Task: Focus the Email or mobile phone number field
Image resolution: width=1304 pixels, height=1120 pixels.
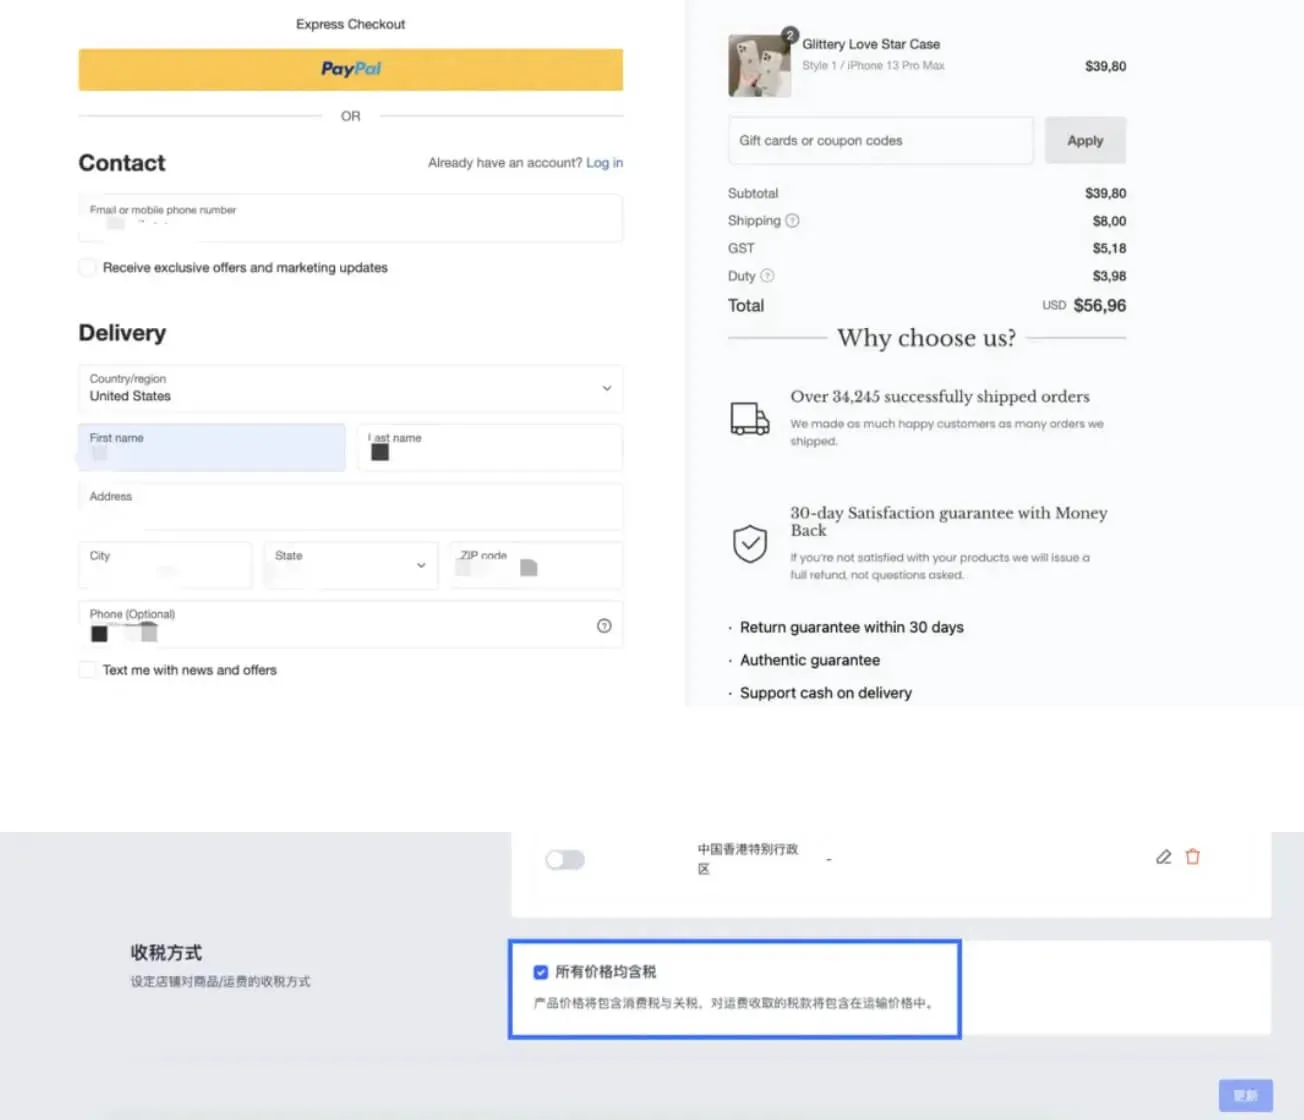Action: tap(350, 218)
